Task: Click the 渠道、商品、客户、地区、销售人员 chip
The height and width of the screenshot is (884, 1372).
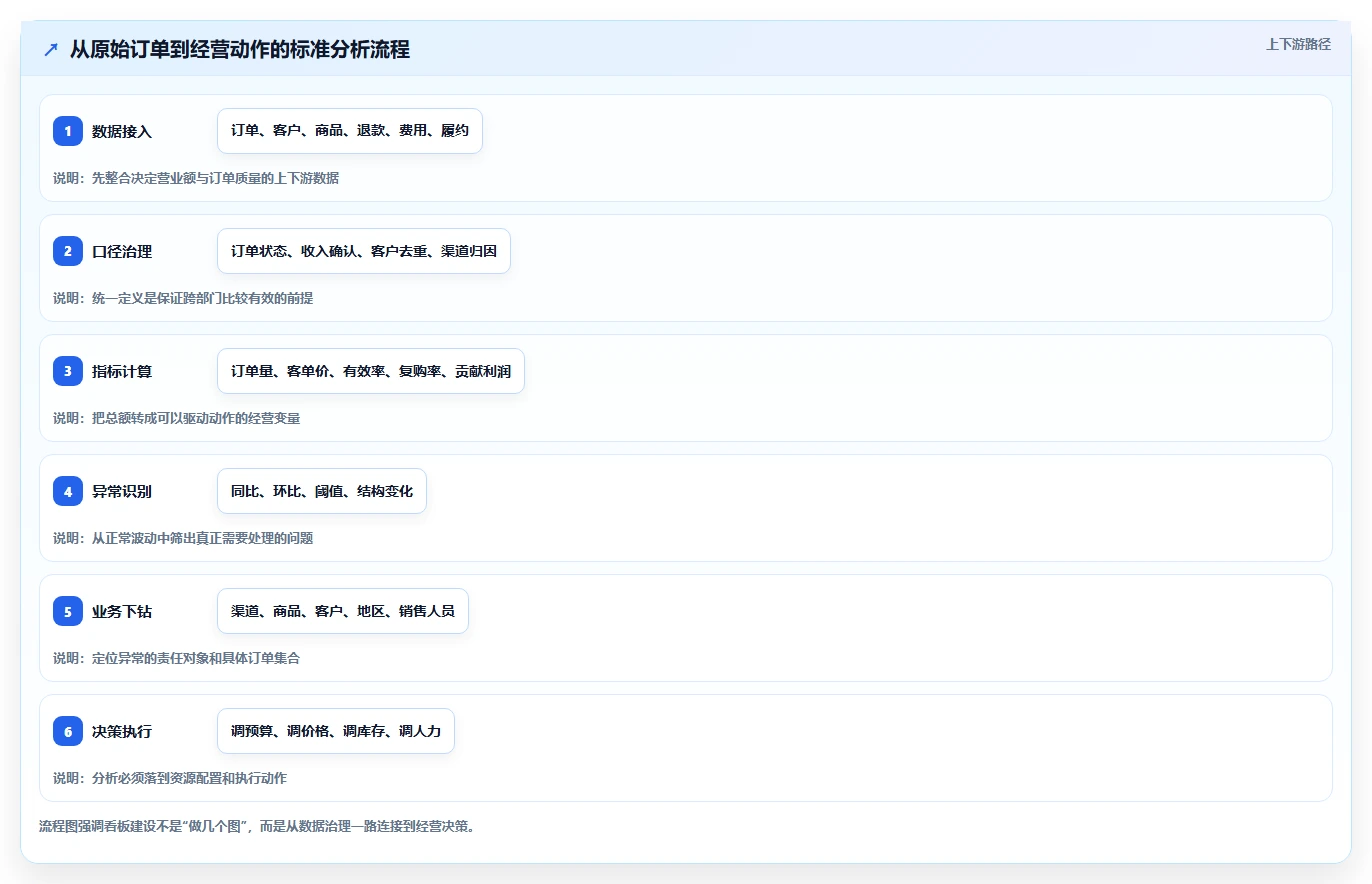Action: pyautogui.click(x=343, y=611)
